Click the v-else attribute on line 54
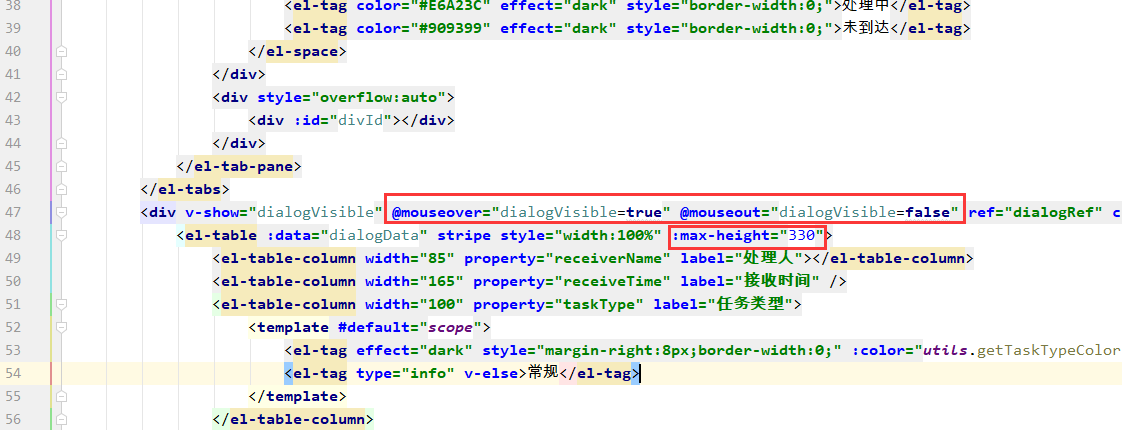 491,373
